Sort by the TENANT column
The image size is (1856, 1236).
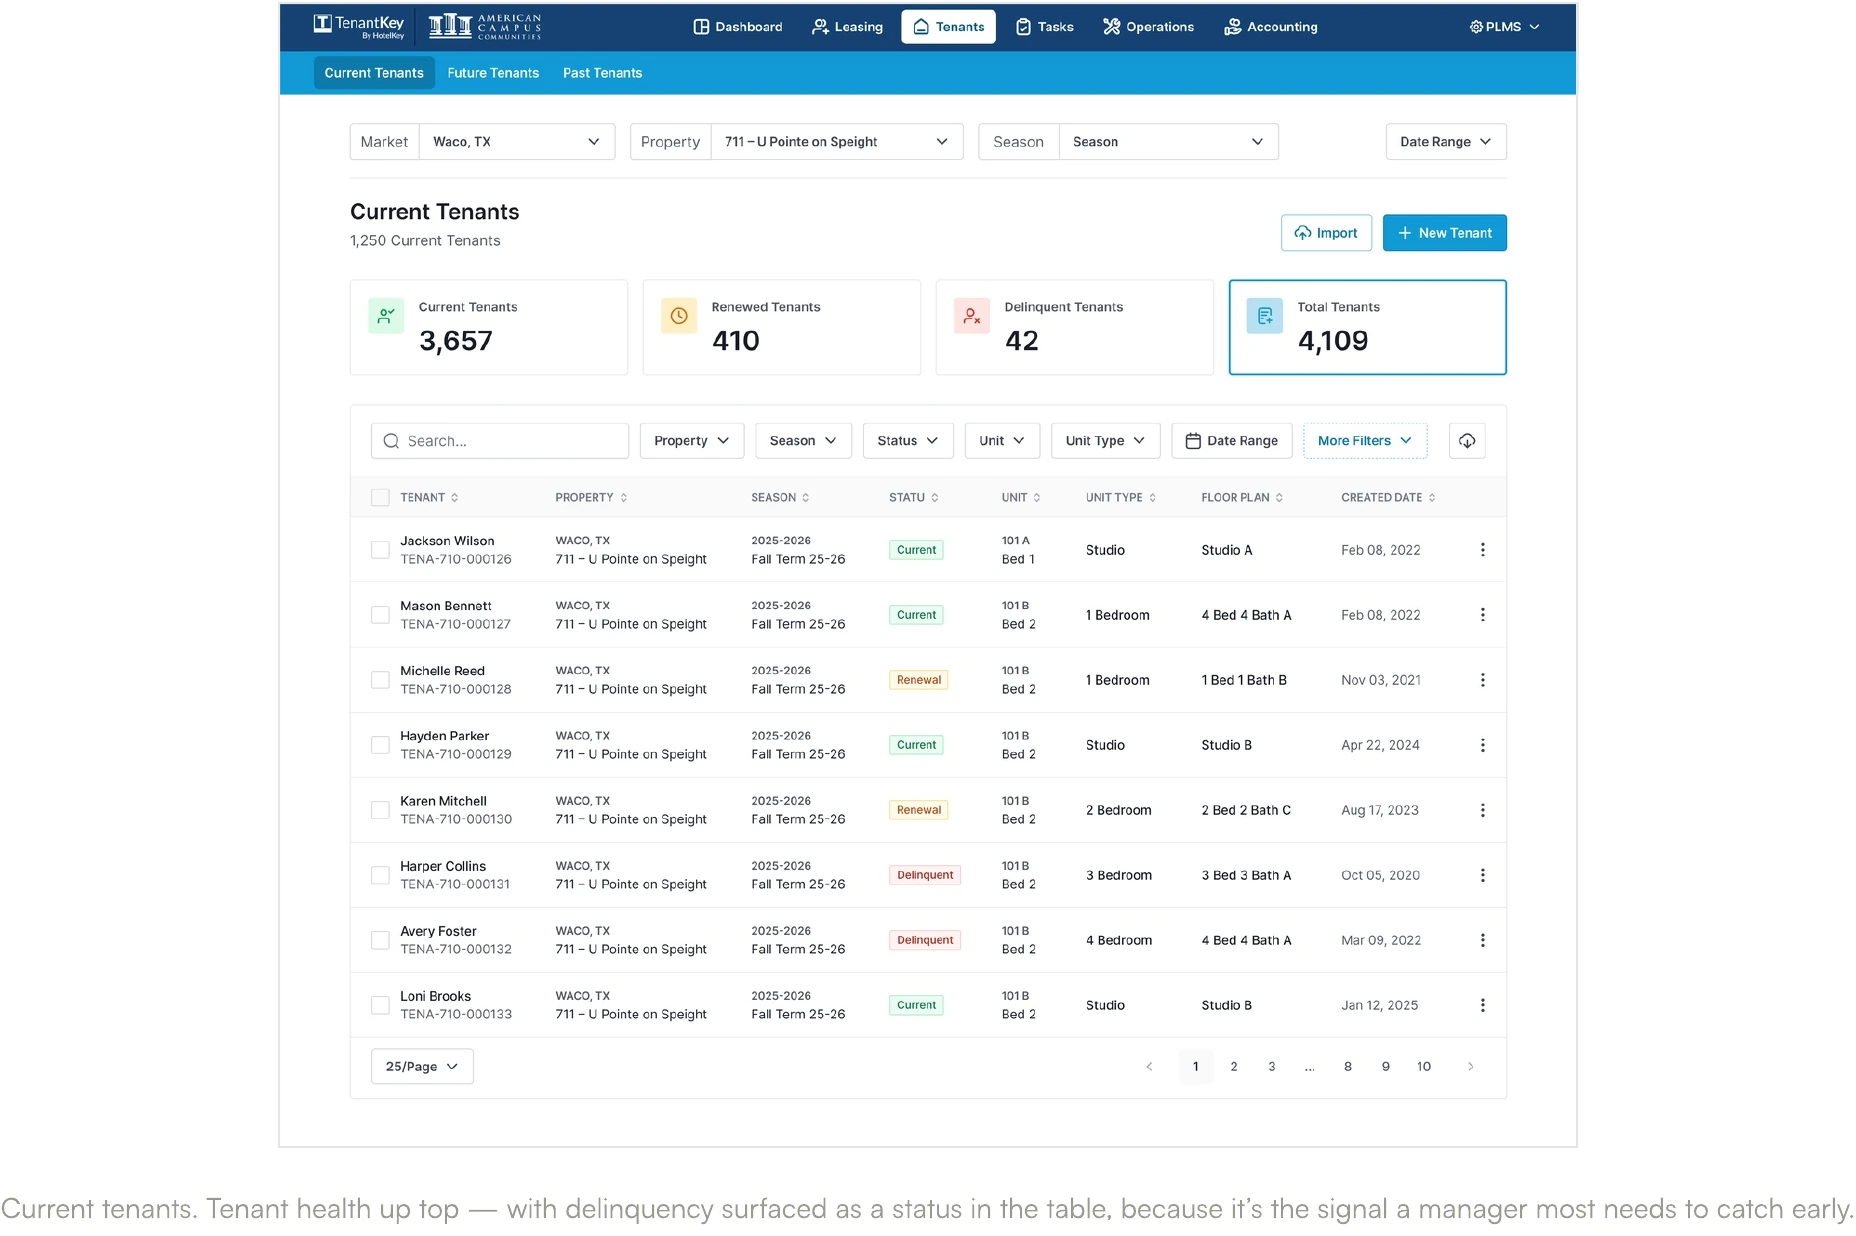coord(430,498)
